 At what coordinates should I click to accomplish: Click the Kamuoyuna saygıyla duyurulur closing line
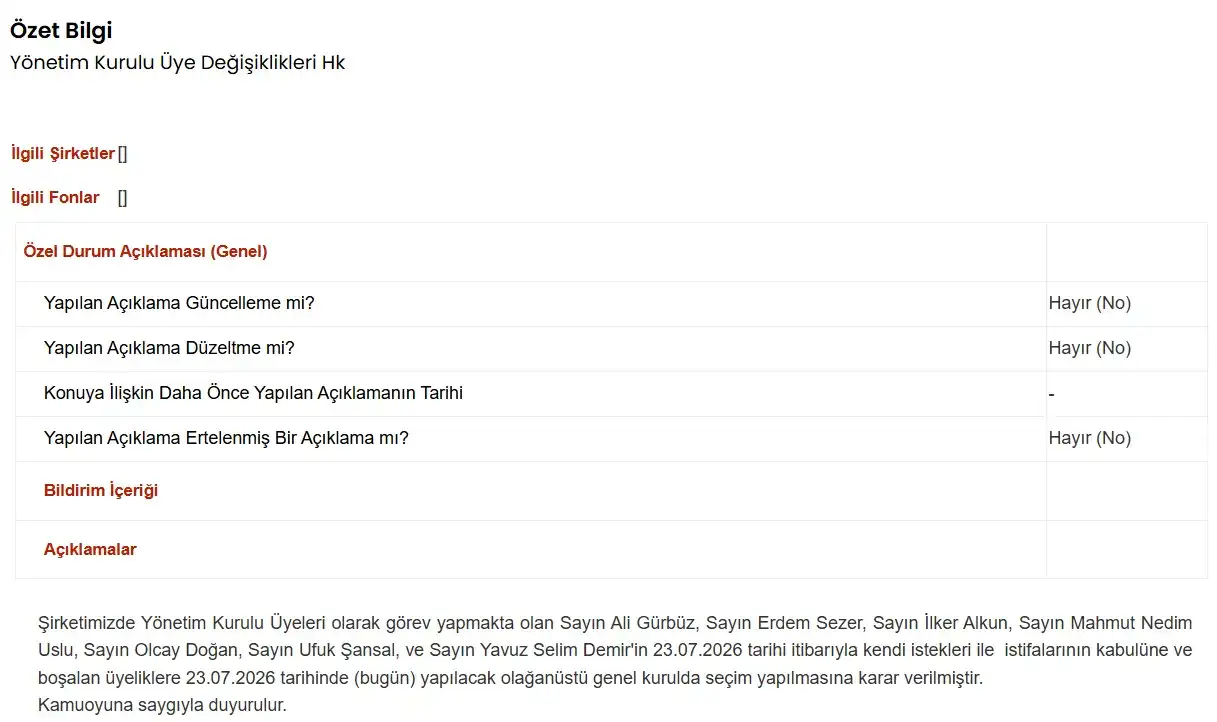click(162, 704)
